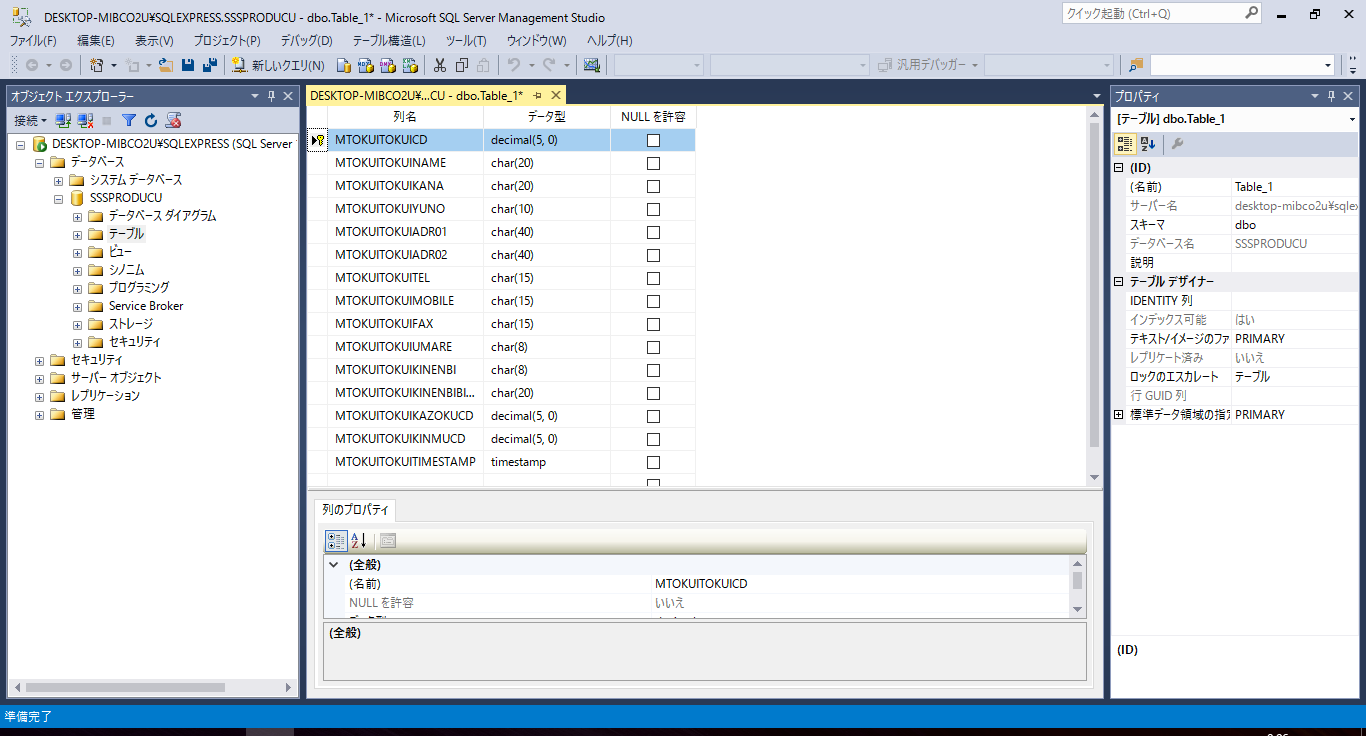Refresh Object Explorer with the refresh icon
The height and width of the screenshot is (736, 1366).
(x=151, y=120)
